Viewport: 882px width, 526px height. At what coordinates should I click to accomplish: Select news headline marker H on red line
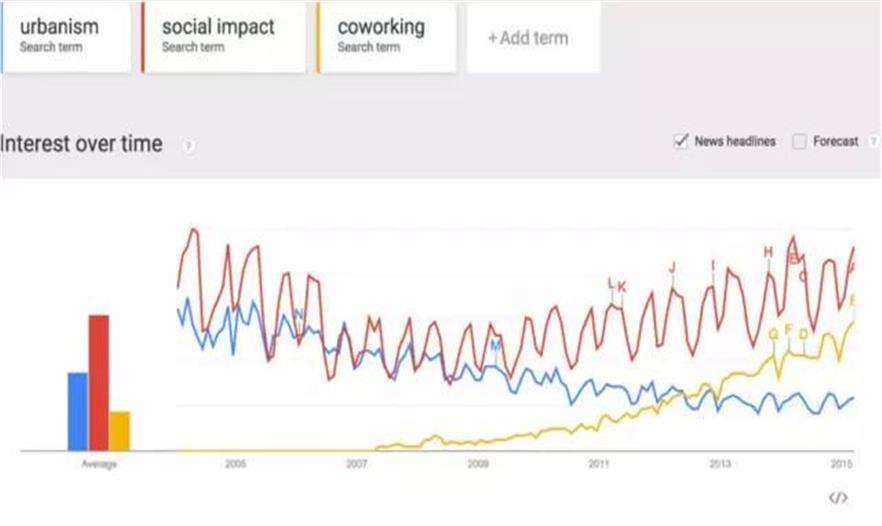(x=768, y=252)
